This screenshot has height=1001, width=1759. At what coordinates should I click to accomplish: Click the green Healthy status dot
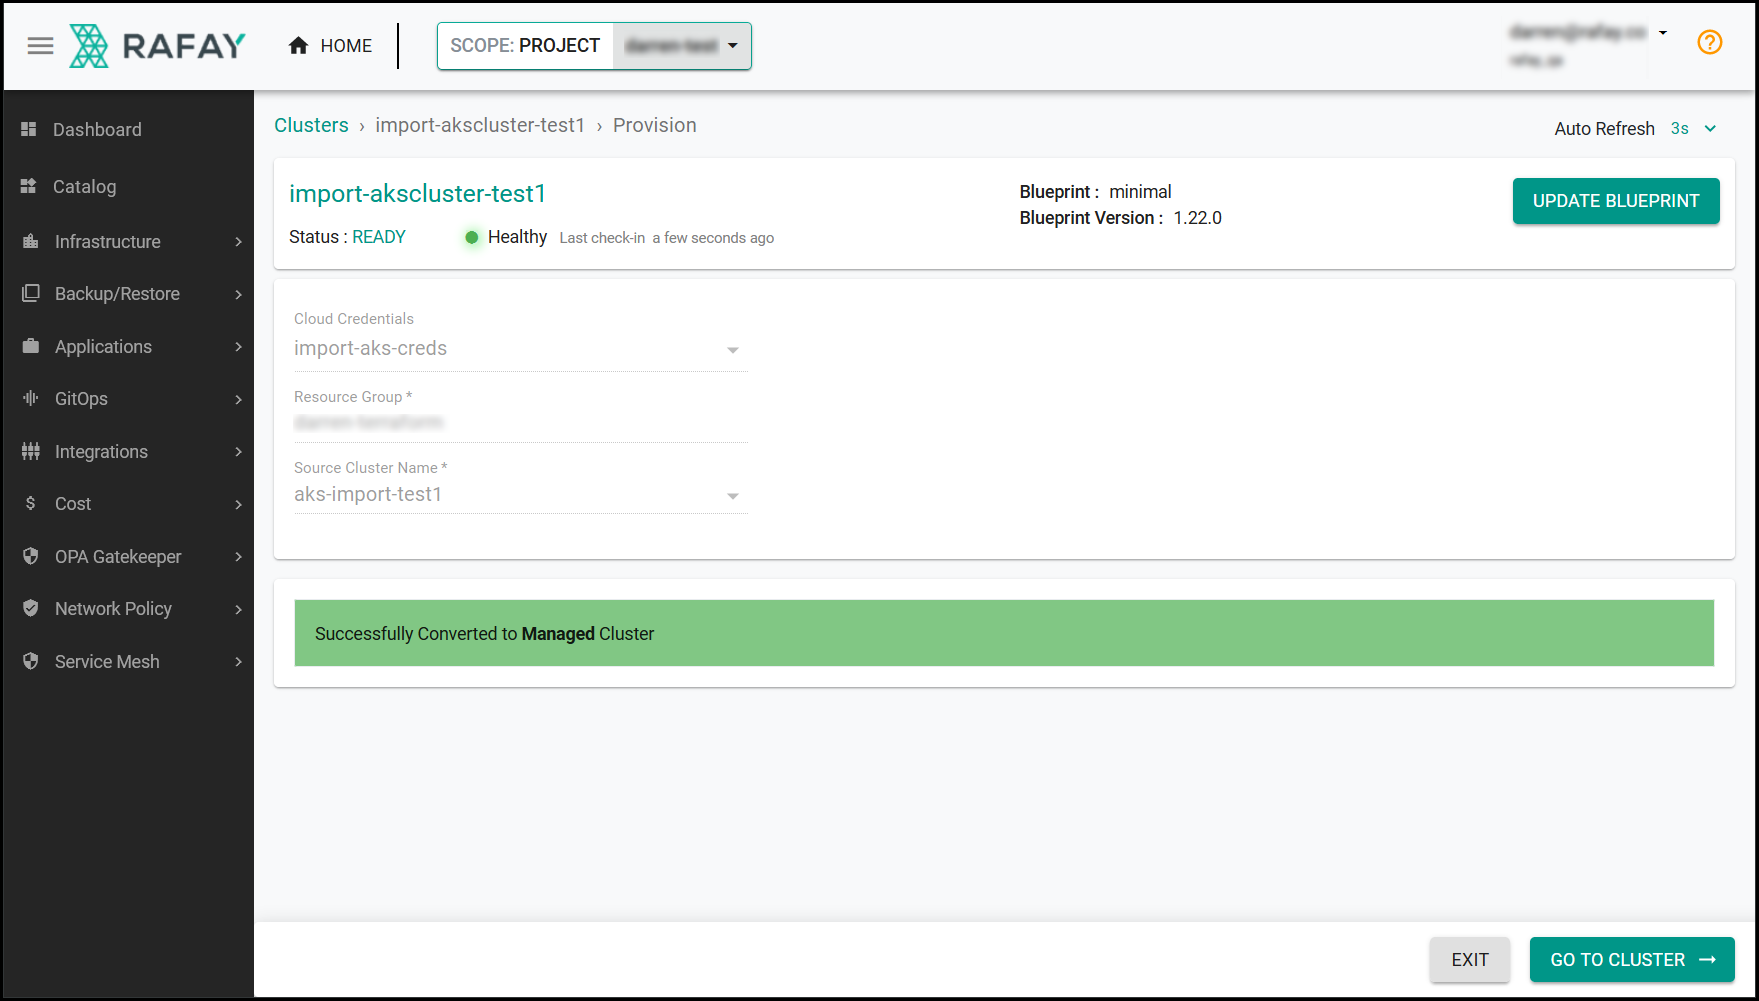pyautogui.click(x=472, y=237)
